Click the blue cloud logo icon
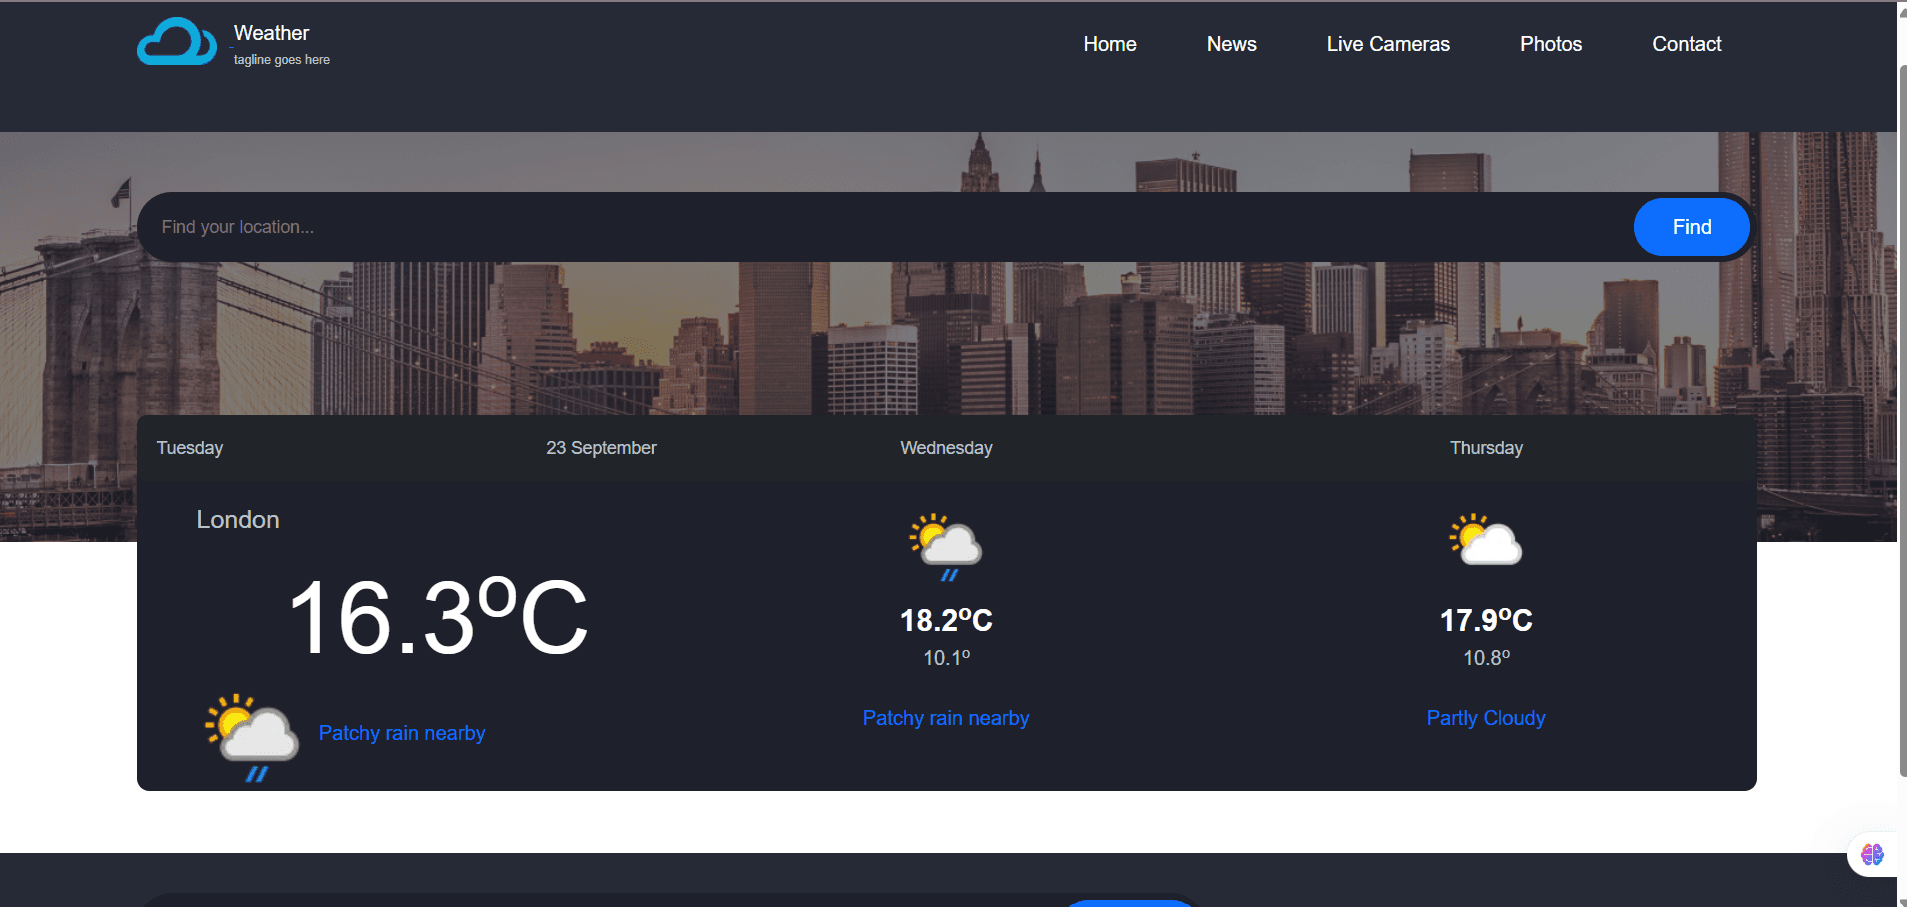 tap(176, 42)
